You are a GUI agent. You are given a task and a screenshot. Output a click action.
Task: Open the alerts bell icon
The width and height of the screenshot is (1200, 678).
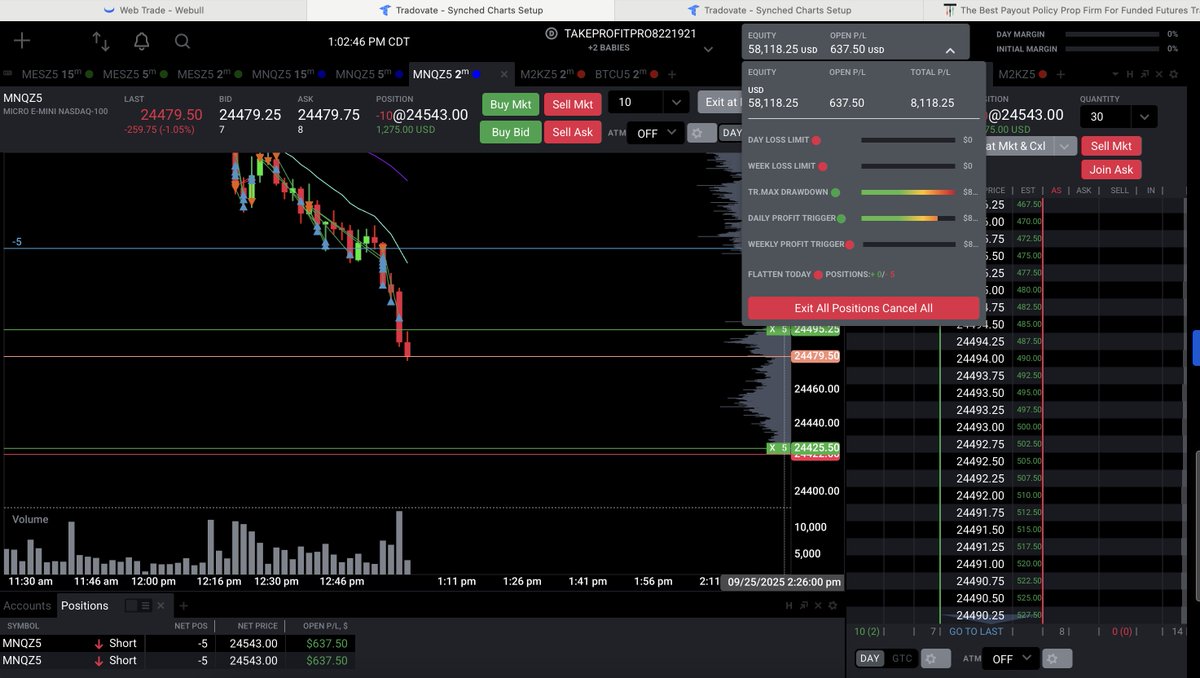pyautogui.click(x=139, y=42)
